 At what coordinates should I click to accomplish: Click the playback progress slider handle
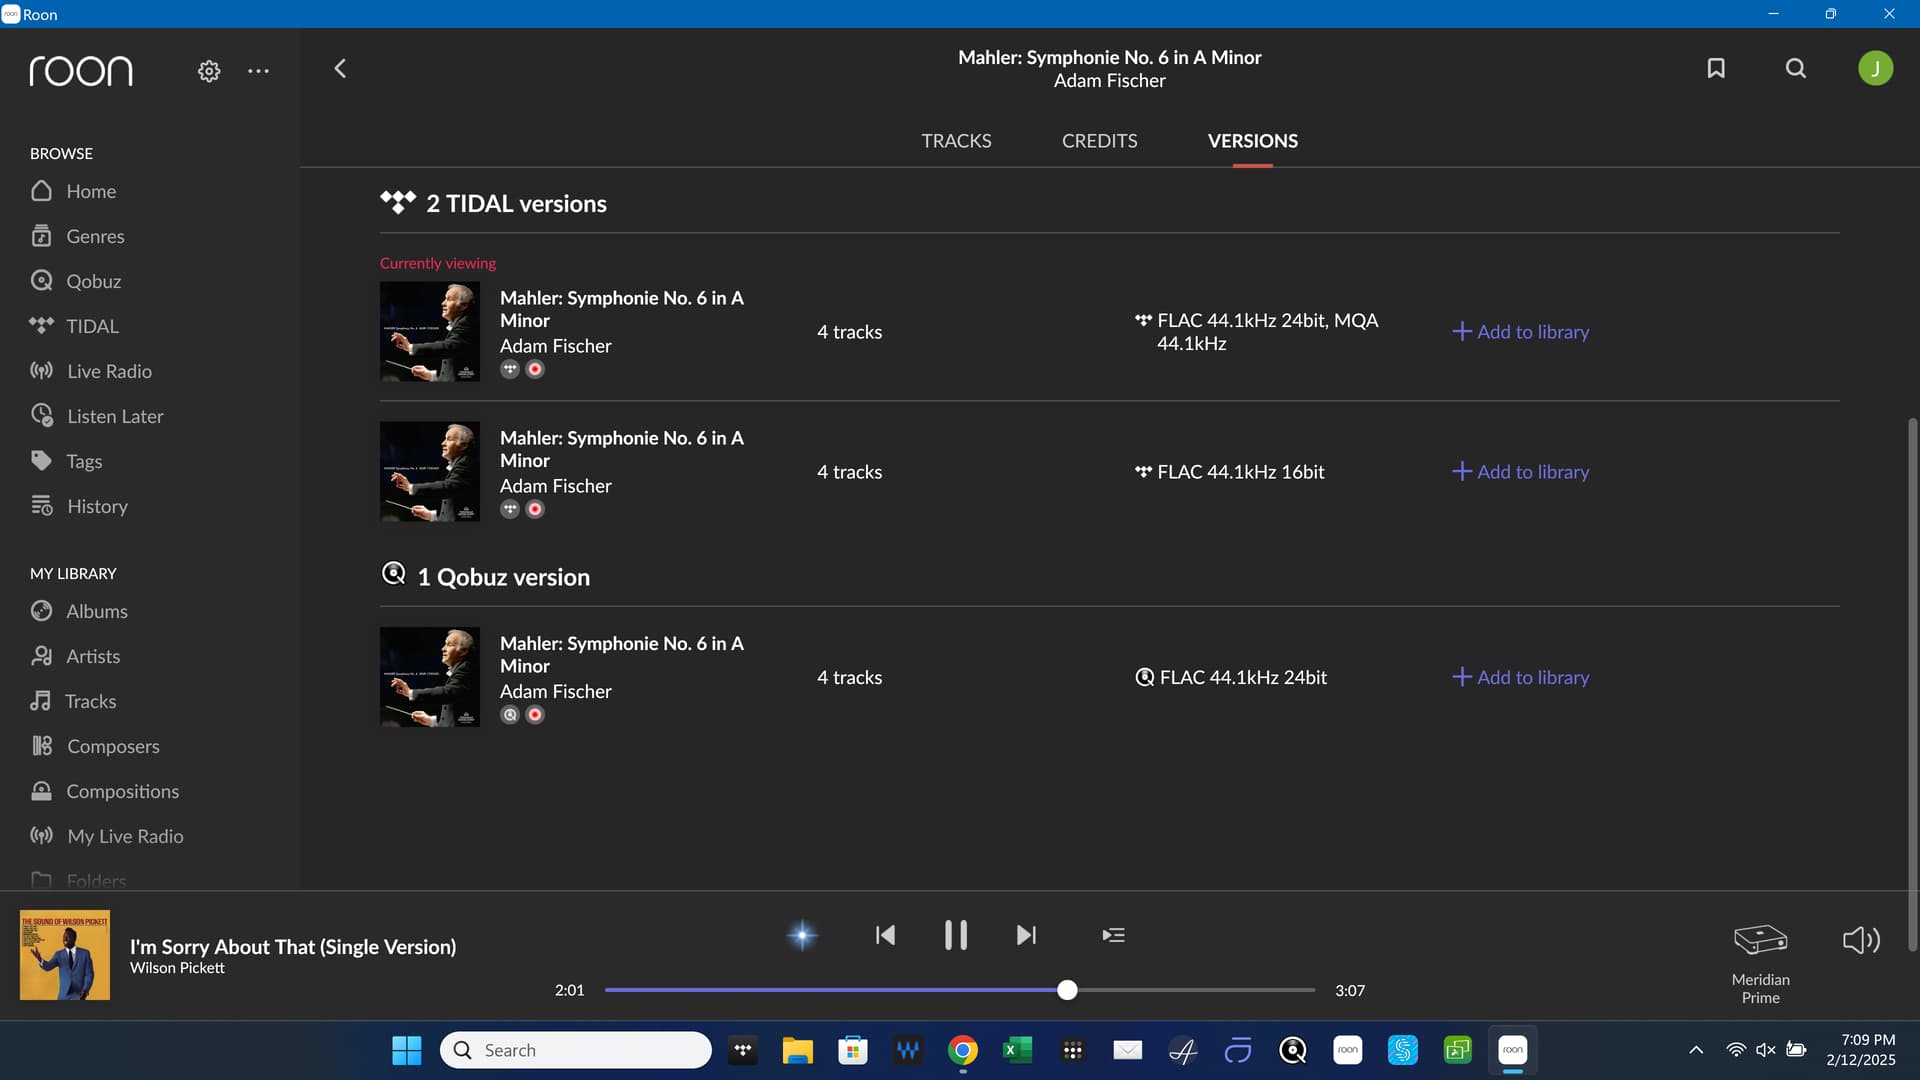click(x=1067, y=990)
